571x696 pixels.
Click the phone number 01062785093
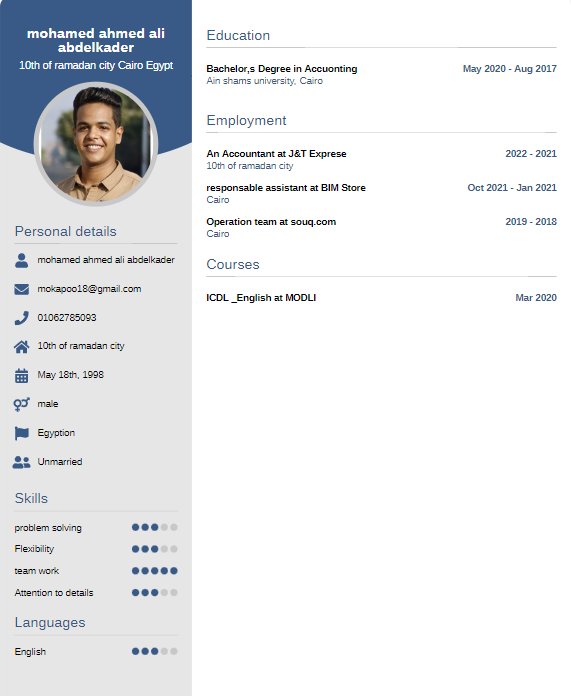[x=67, y=318]
